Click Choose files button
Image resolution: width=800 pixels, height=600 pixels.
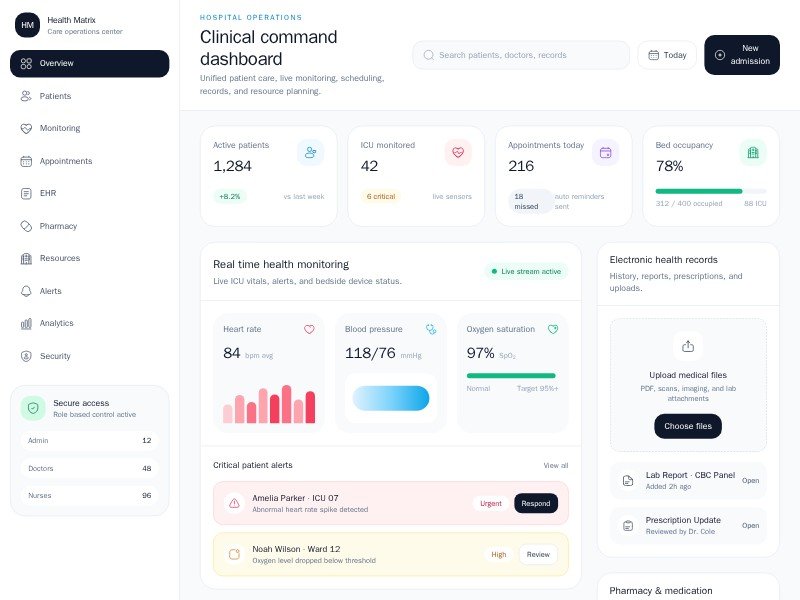687,426
